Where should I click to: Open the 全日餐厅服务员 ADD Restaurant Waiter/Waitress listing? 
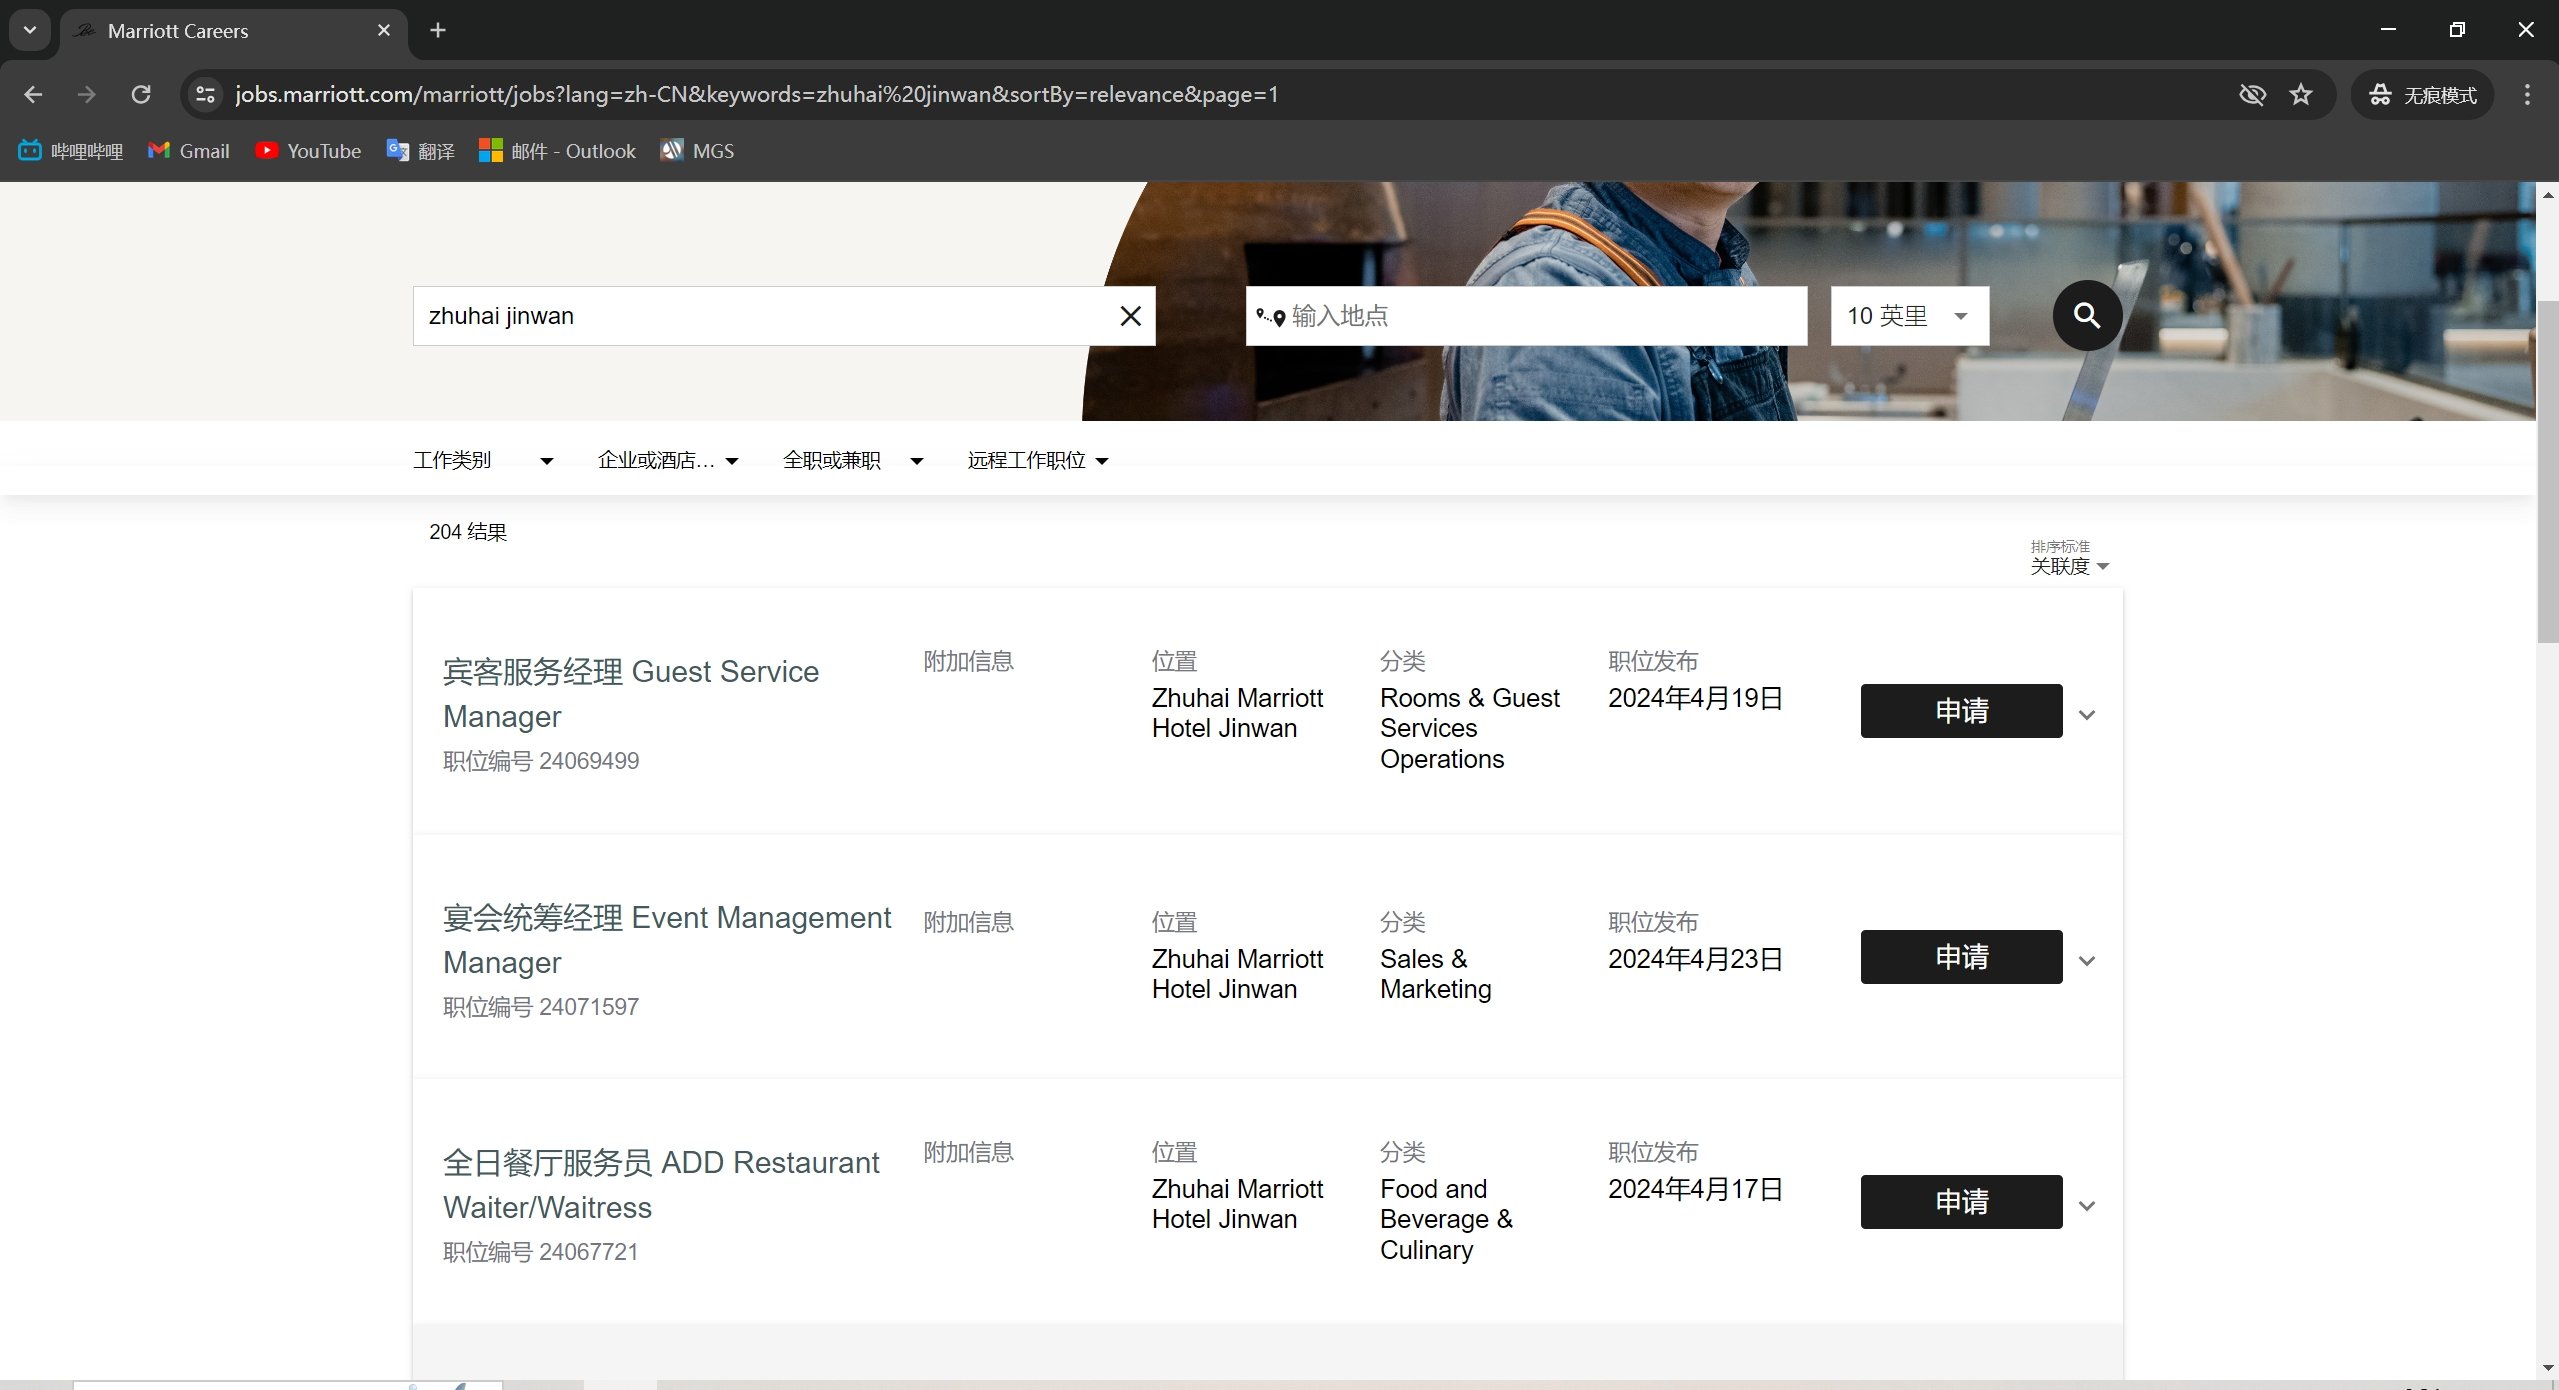coord(661,1184)
